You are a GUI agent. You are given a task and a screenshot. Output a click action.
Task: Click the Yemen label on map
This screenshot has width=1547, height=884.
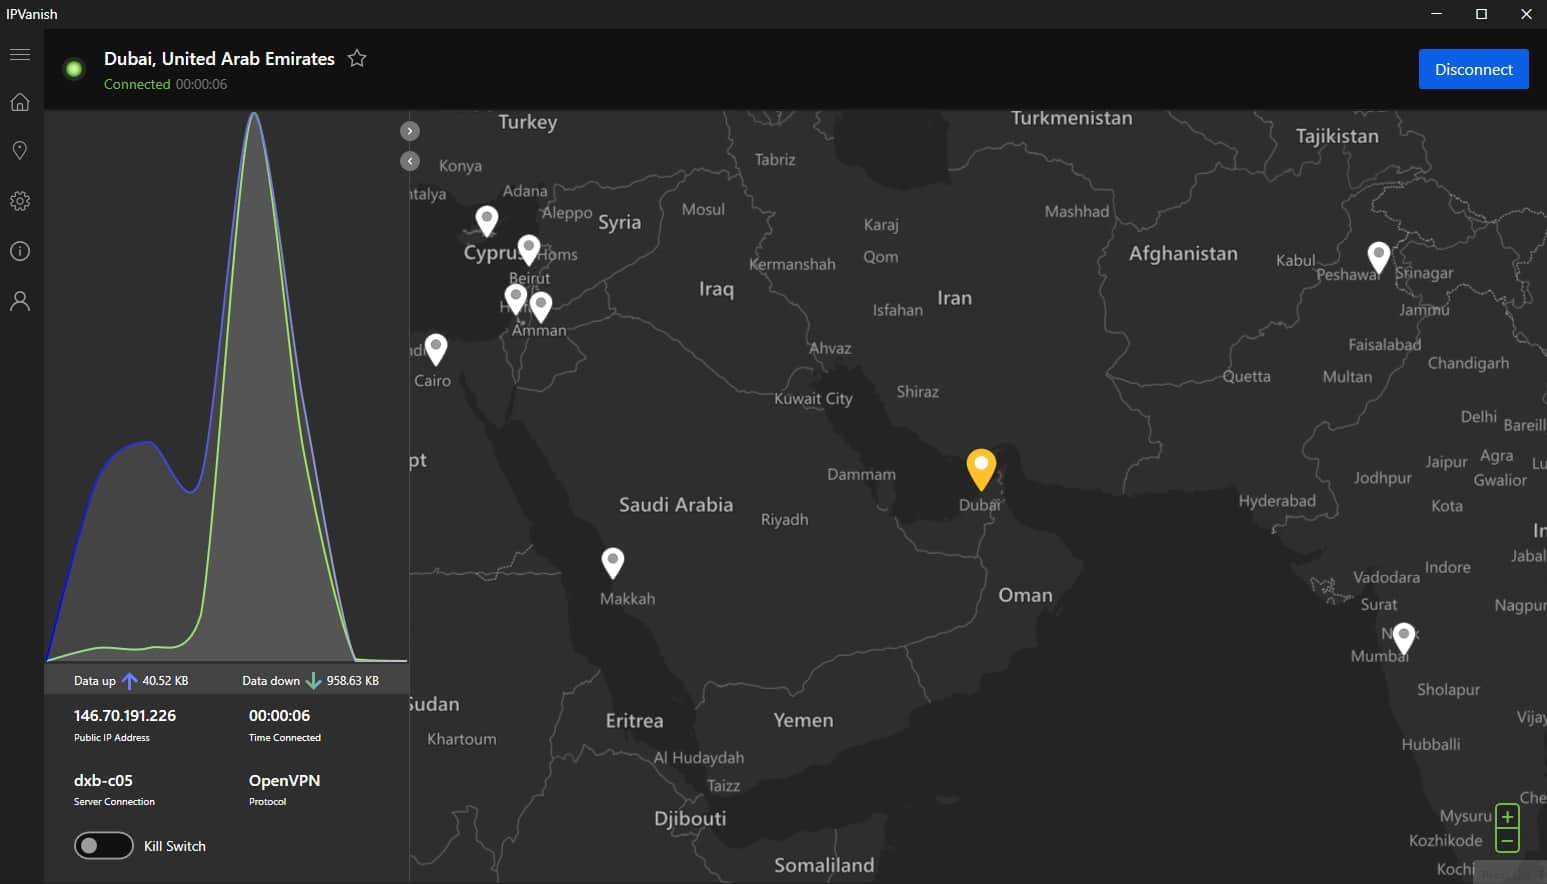click(803, 720)
